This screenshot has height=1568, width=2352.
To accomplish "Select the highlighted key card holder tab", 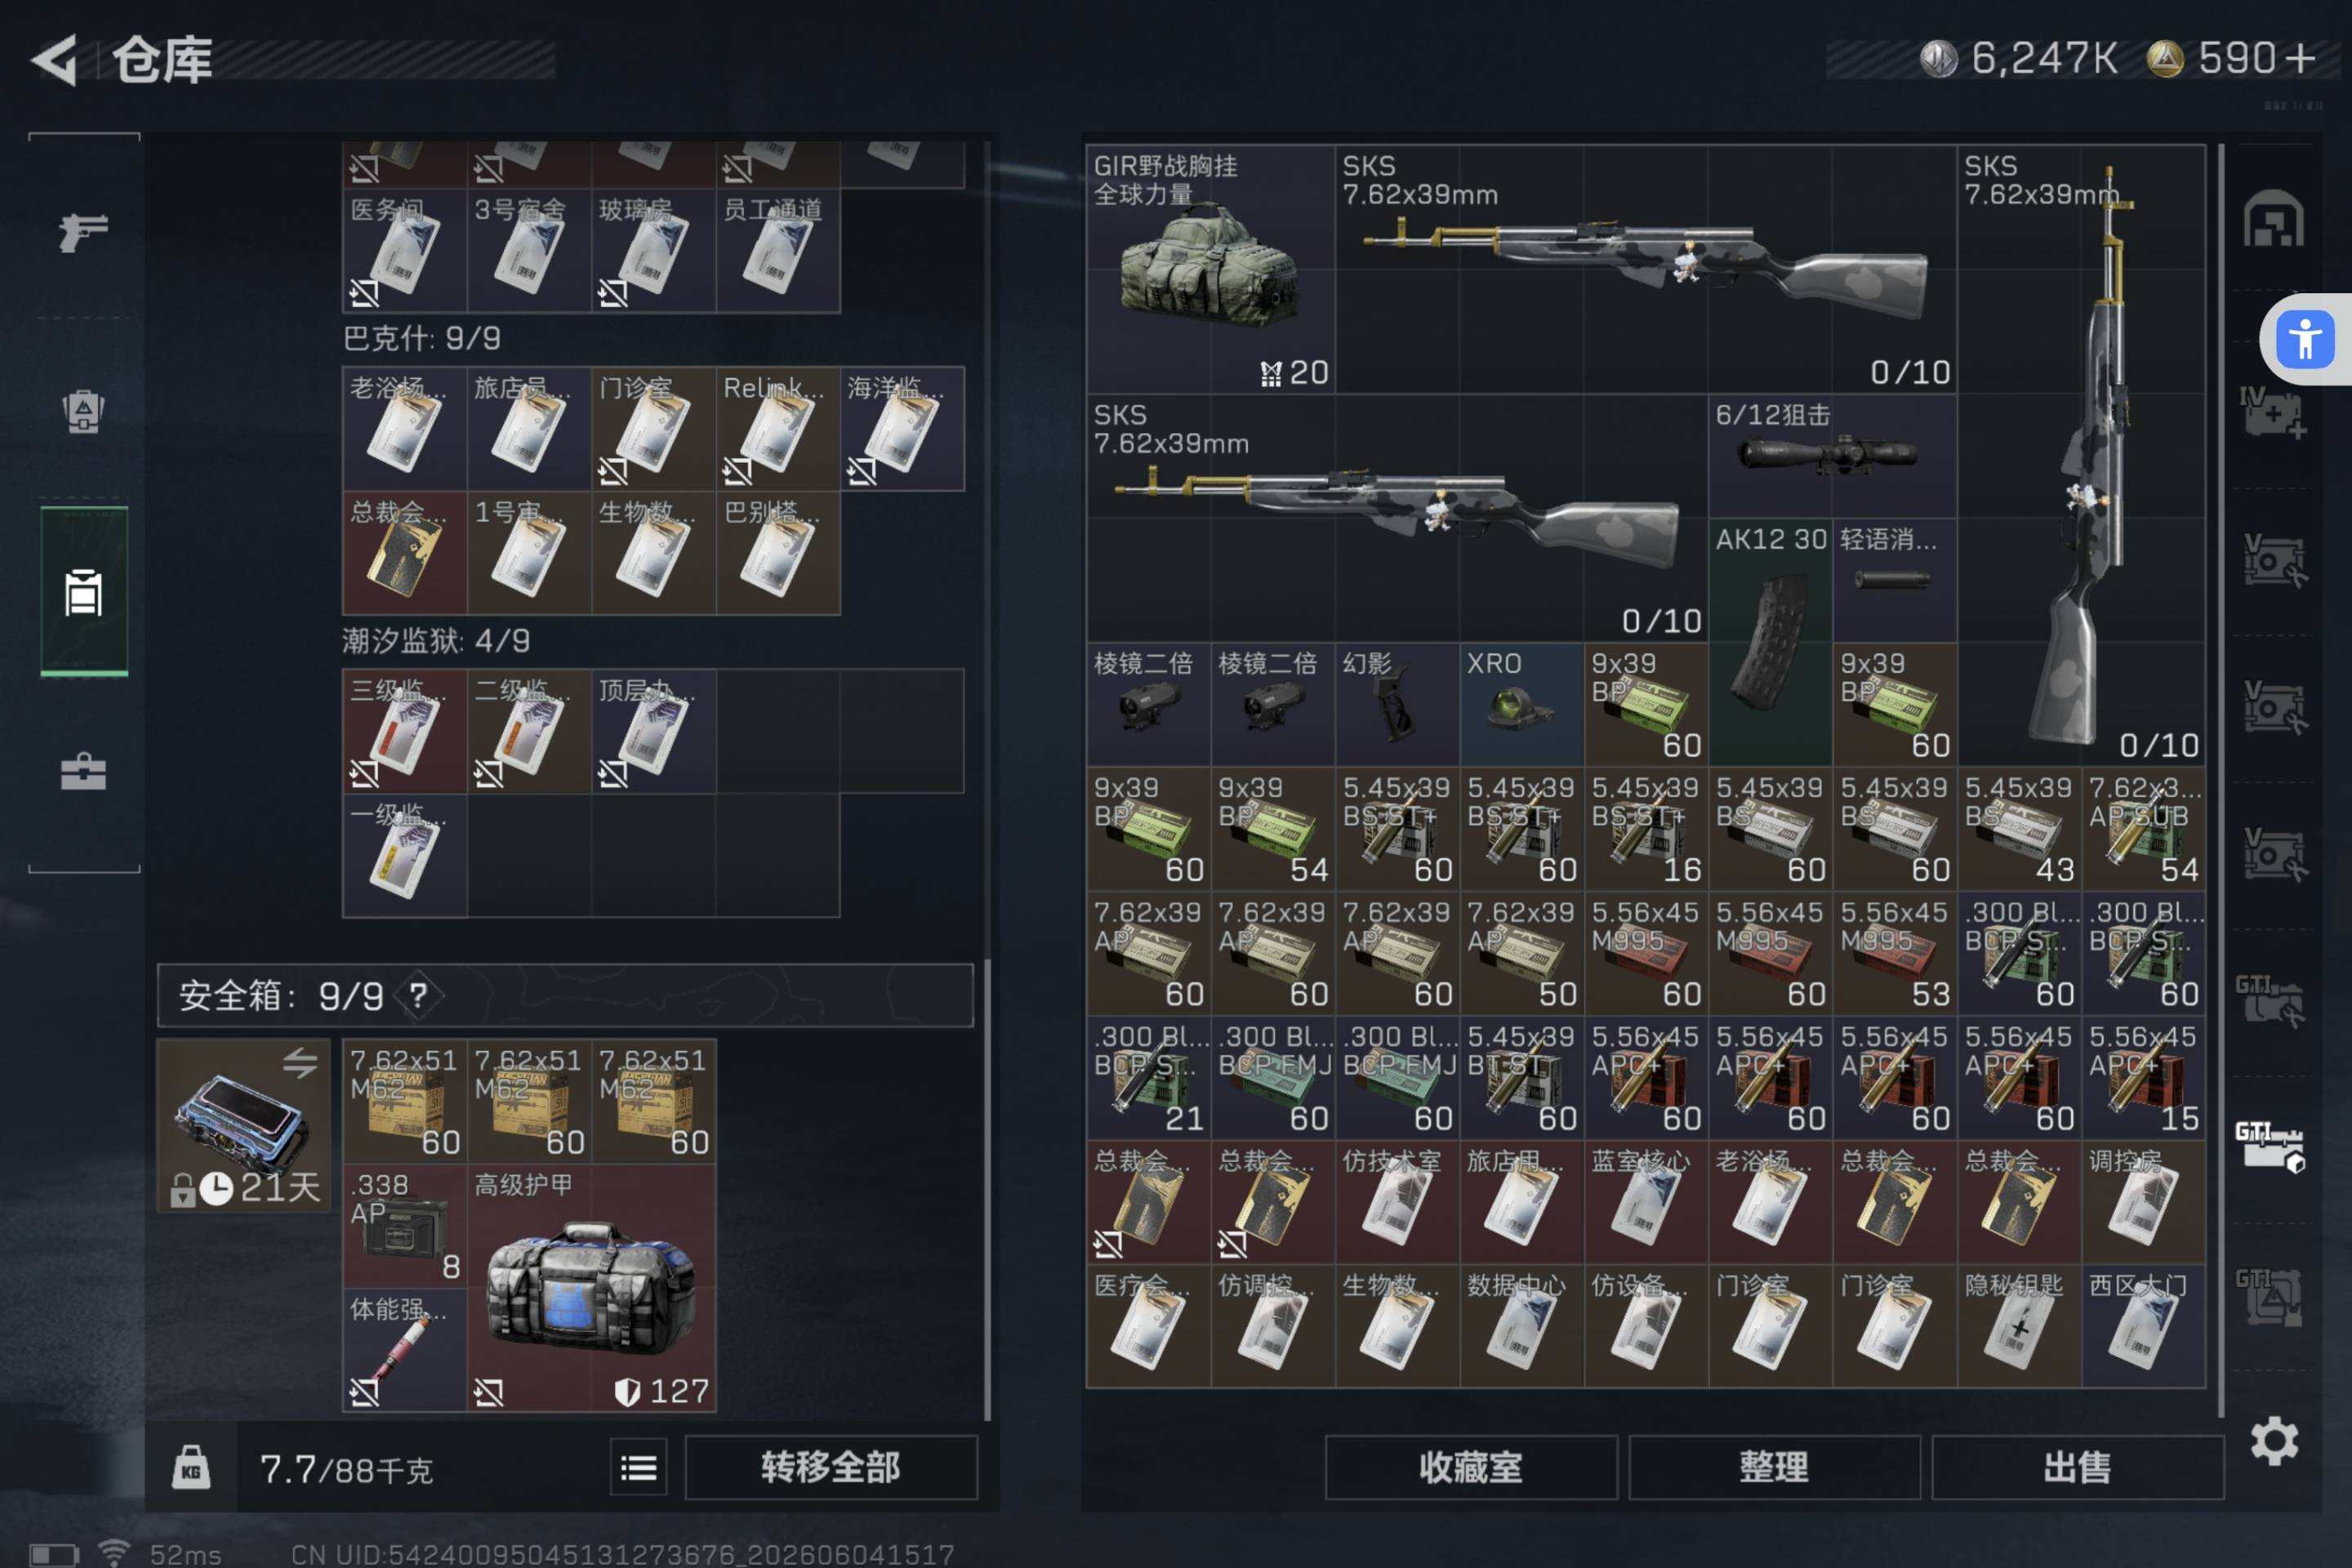I will pyautogui.click(x=83, y=592).
